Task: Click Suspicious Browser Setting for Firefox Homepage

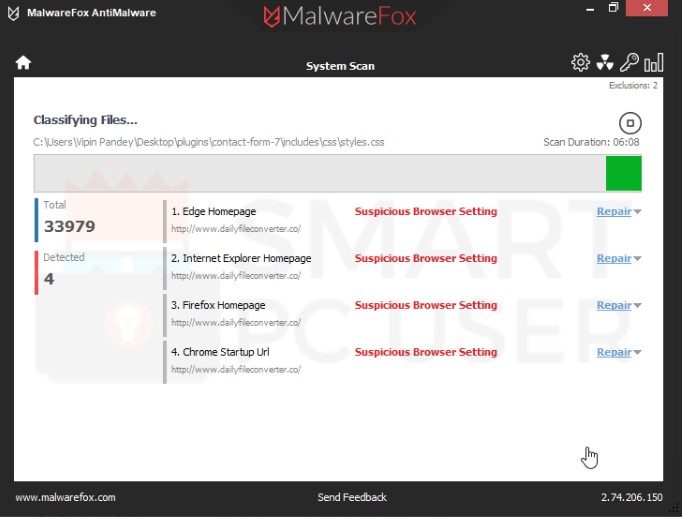Action: (426, 305)
